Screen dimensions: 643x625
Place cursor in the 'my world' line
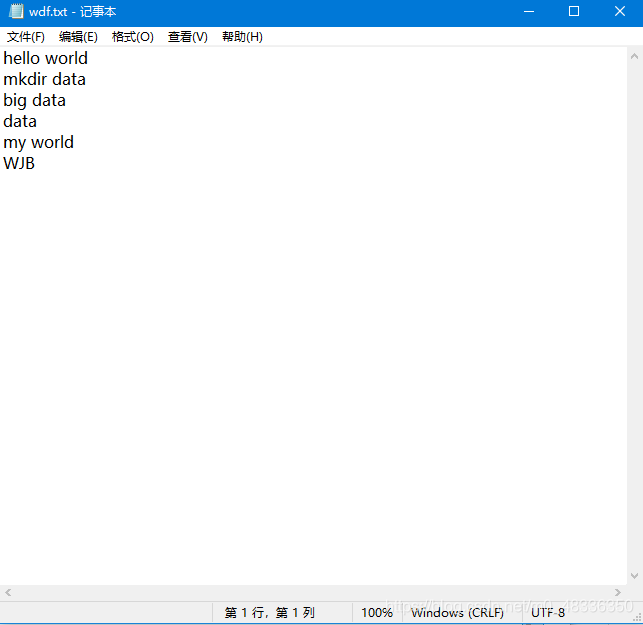click(x=39, y=143)
